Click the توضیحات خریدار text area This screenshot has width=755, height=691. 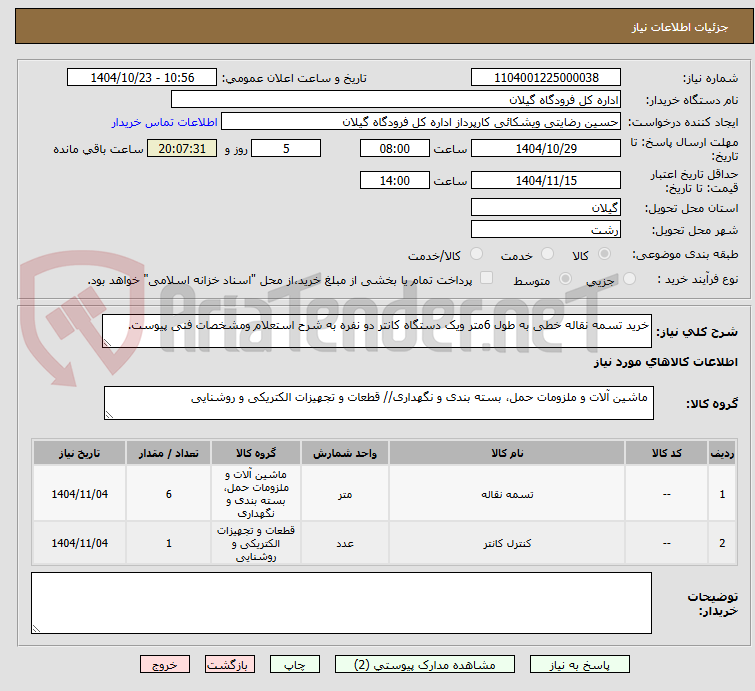coord(341,603)
